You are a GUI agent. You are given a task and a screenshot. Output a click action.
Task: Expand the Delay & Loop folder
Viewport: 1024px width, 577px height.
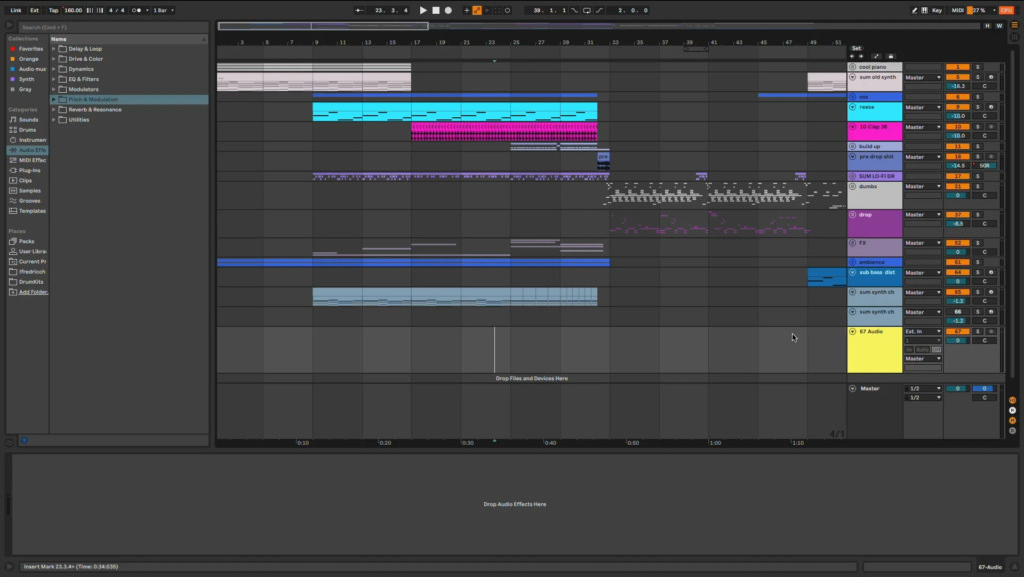(54, 49)
